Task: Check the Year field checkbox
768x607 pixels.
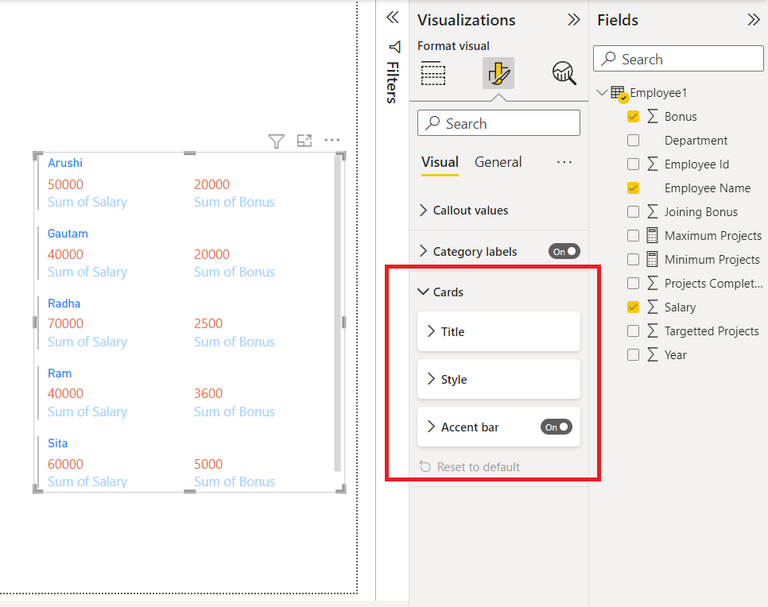Action: click(x=633, y=355)
